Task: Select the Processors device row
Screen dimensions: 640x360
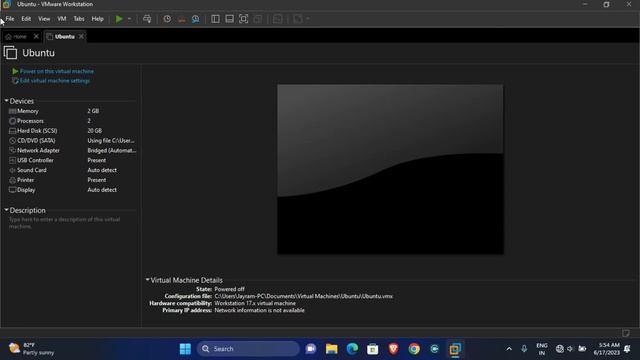Action: [72, 121]
